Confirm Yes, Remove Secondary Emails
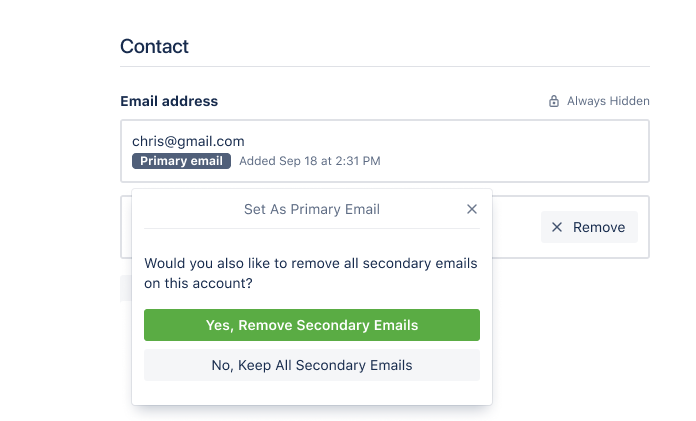 (x=312, y=325)
